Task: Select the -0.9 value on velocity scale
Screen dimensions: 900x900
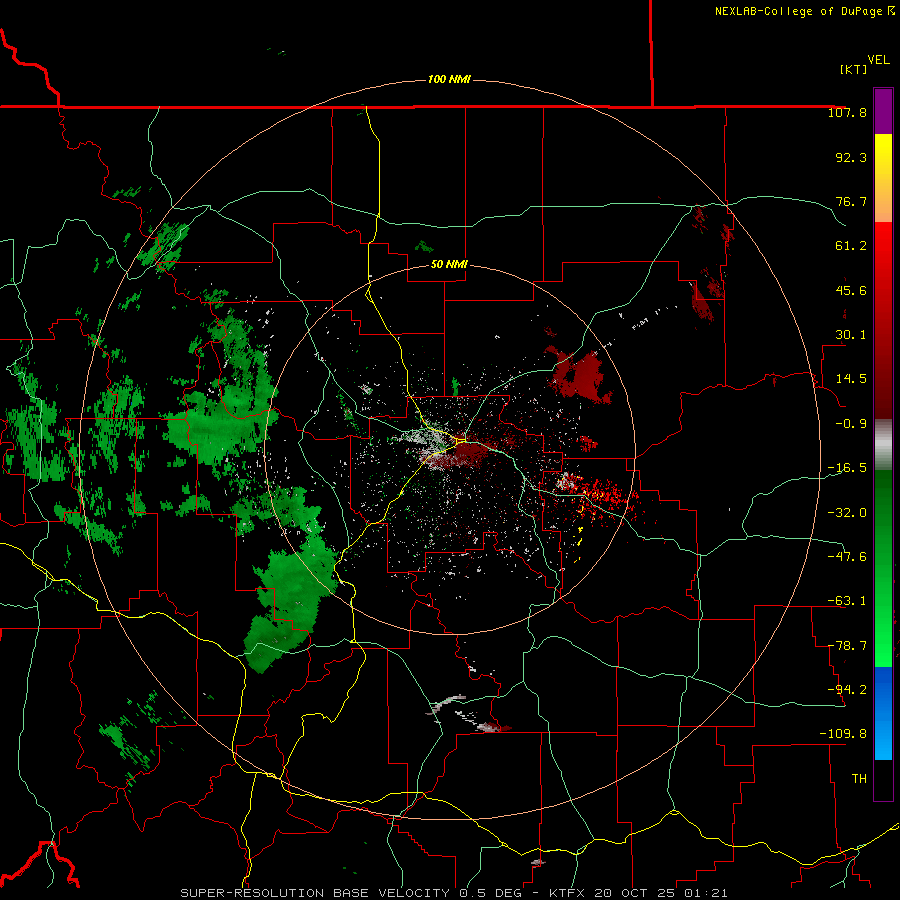Action: click(x=851, y=424)
